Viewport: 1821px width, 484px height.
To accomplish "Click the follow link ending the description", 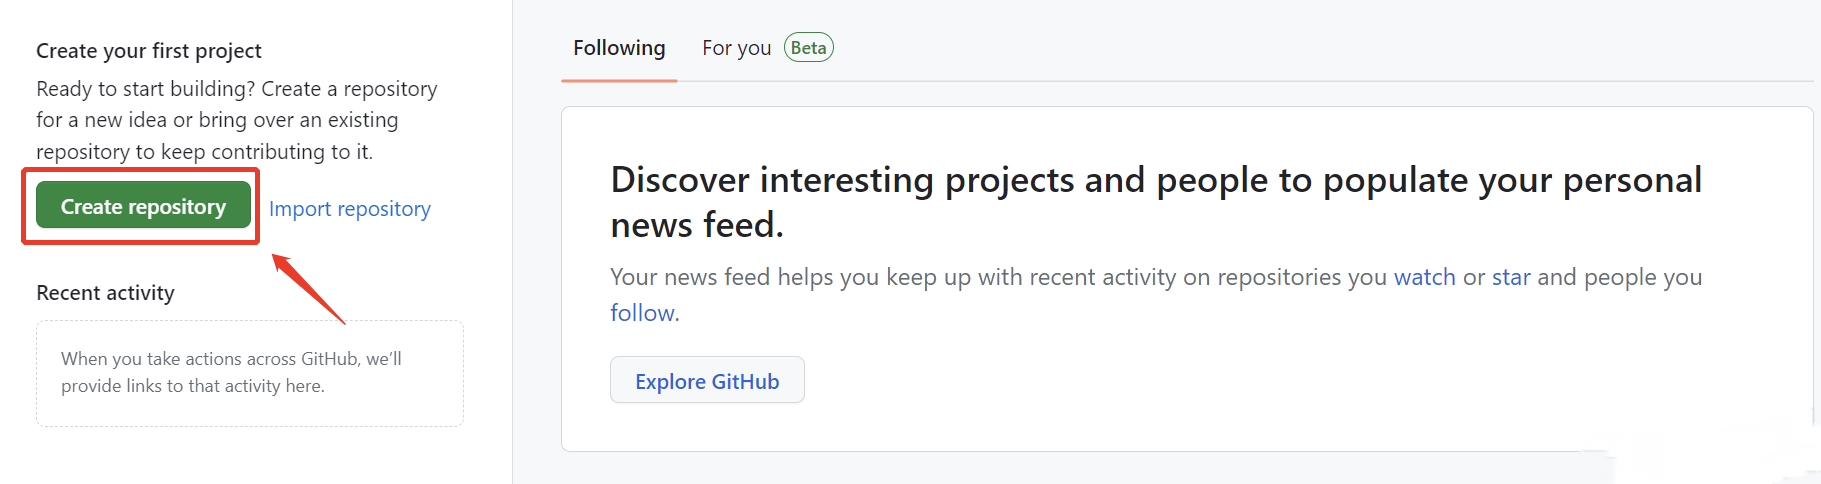I will coord(642,313).
